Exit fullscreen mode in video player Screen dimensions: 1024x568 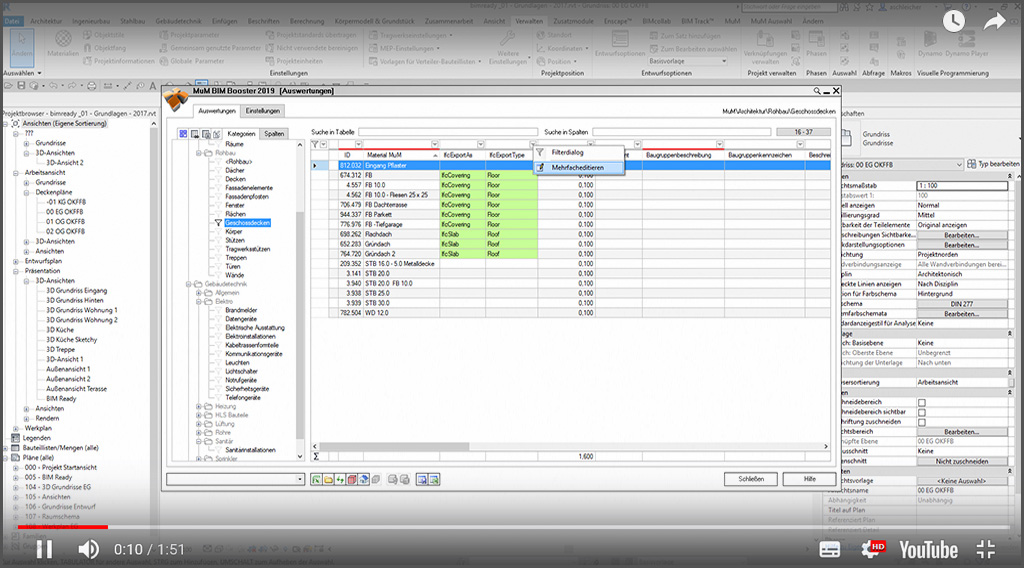pos(985,549)
